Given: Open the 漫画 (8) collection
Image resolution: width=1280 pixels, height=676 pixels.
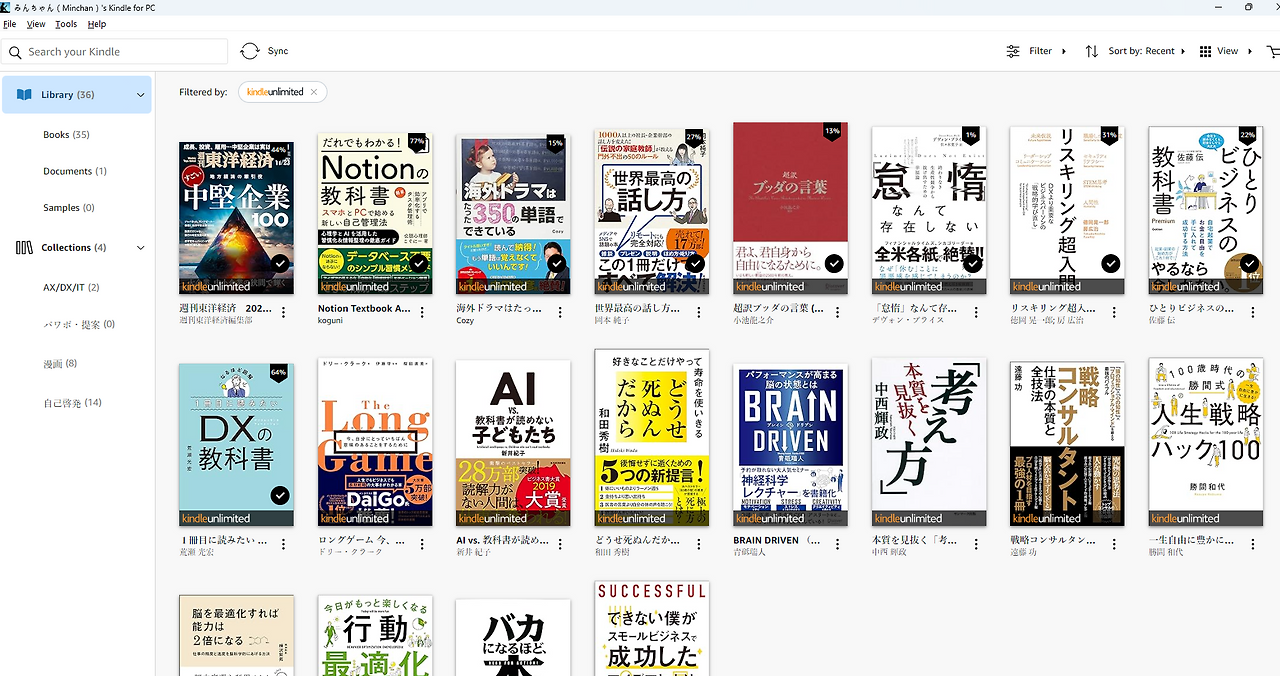Looking at the screenshot, I should click(60, 364).
